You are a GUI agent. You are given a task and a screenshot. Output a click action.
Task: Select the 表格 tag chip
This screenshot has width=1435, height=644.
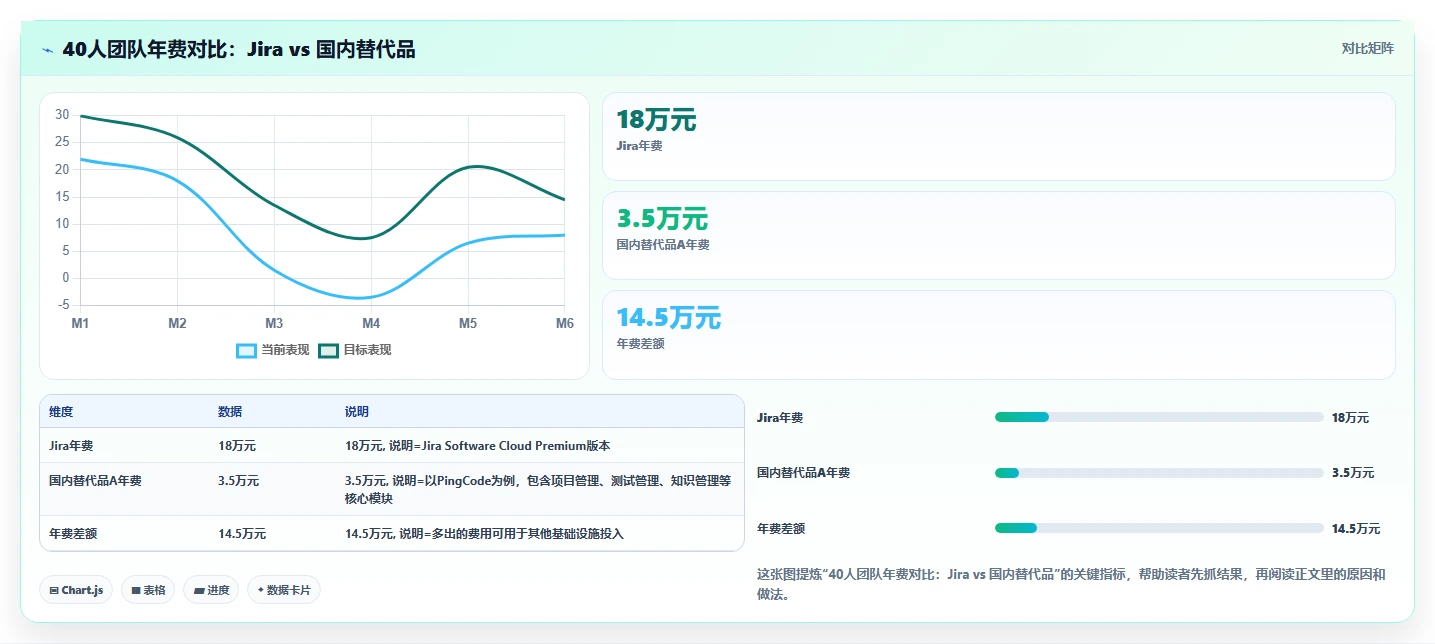(x=148, y=590)
